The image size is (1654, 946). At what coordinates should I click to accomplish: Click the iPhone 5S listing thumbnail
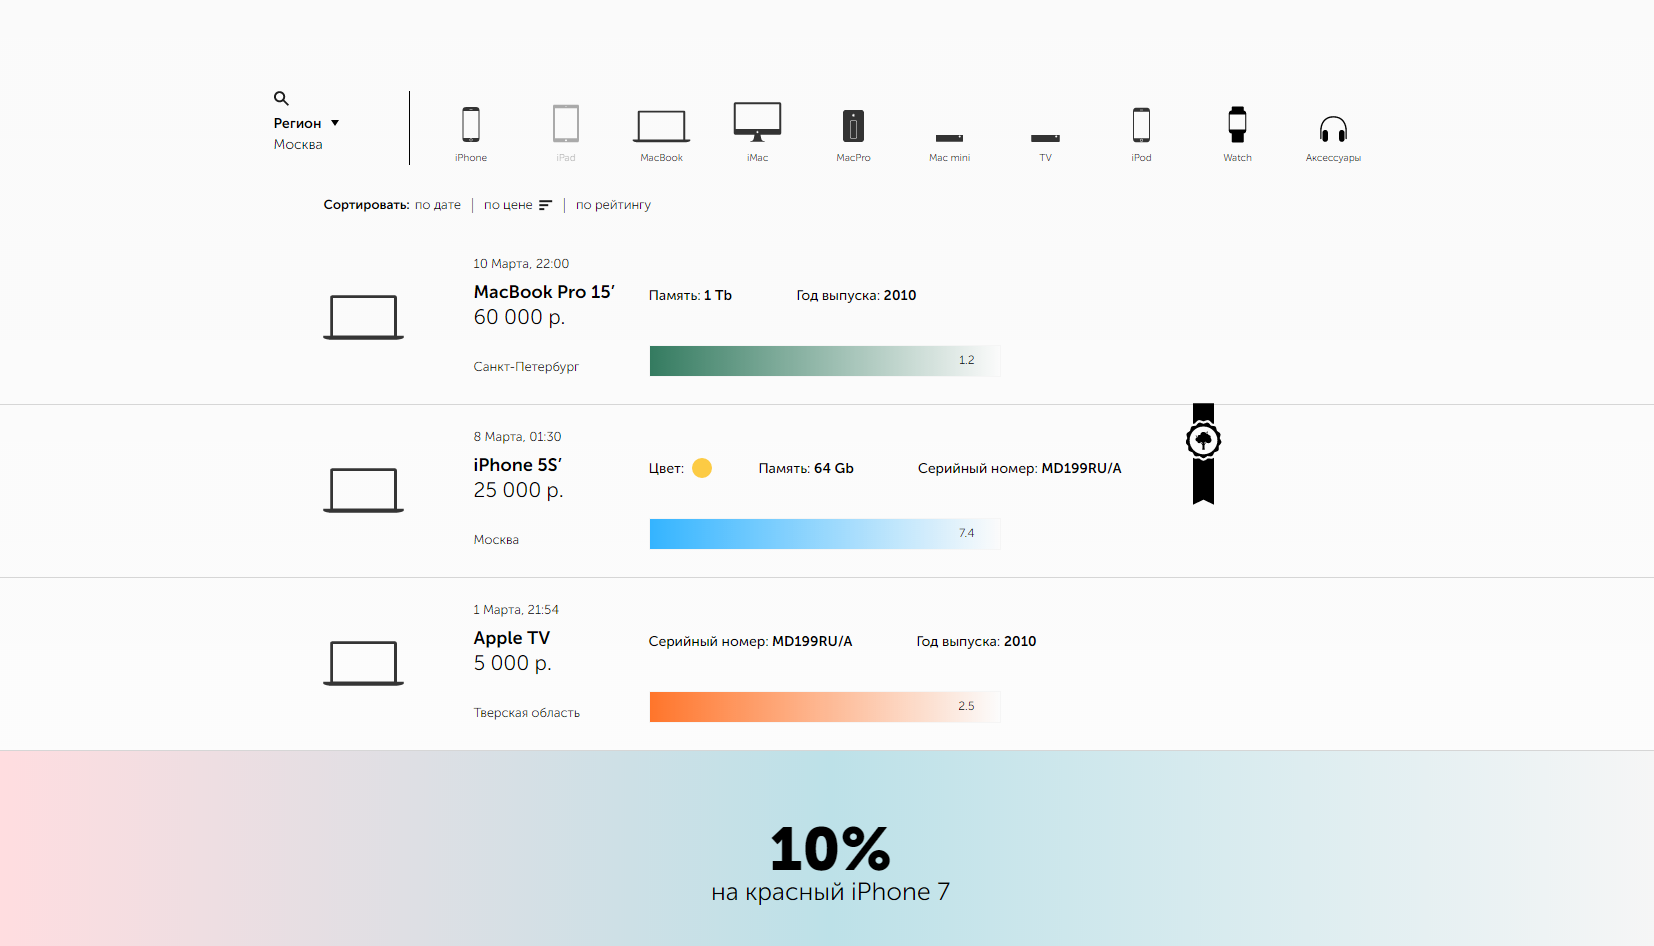(x=363, y=490)
